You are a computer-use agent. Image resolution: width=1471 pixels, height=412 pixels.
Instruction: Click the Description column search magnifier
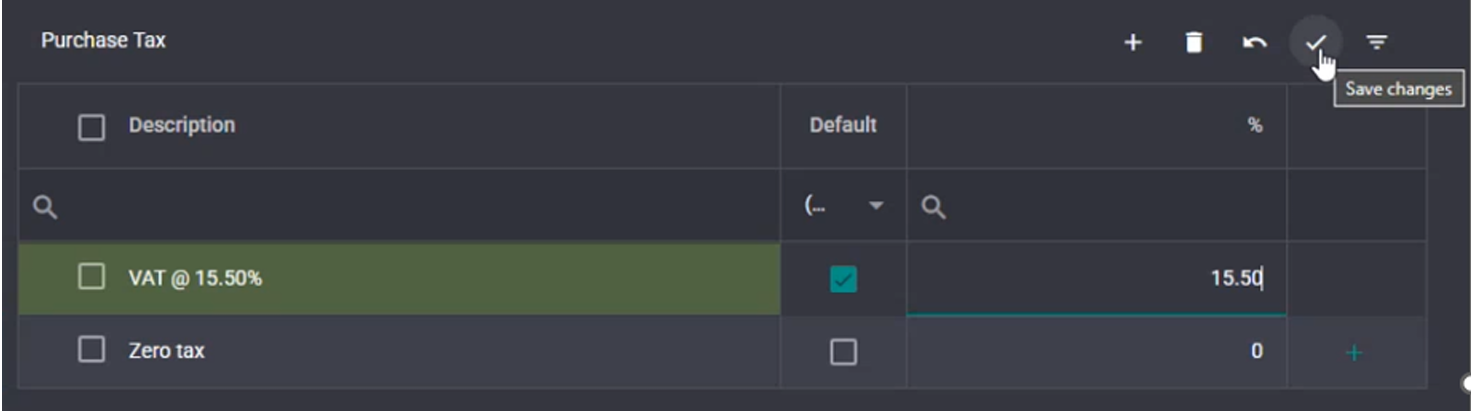[x=45, y=207]
